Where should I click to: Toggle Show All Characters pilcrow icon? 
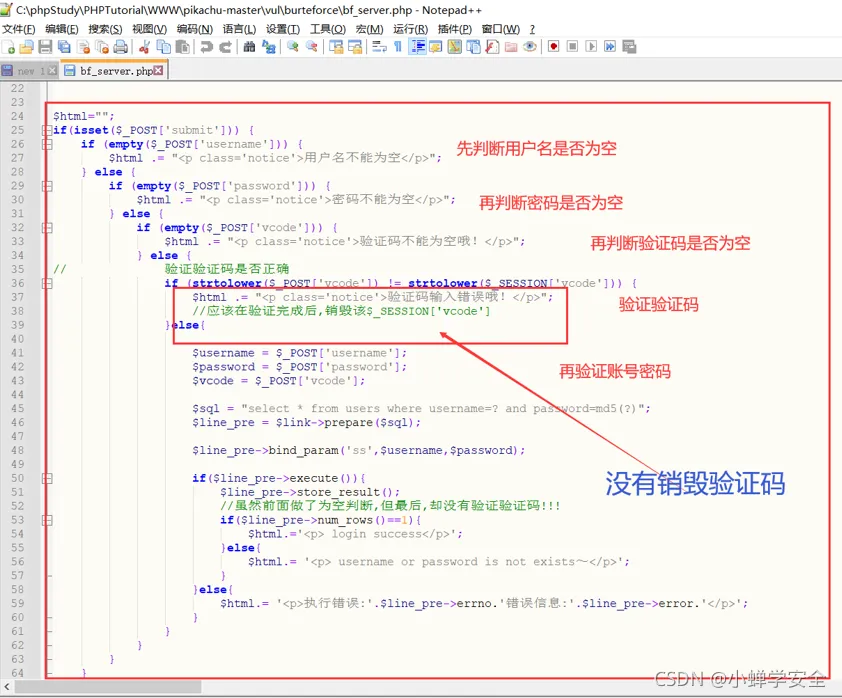pyautogui.click(x=398, y=47)
